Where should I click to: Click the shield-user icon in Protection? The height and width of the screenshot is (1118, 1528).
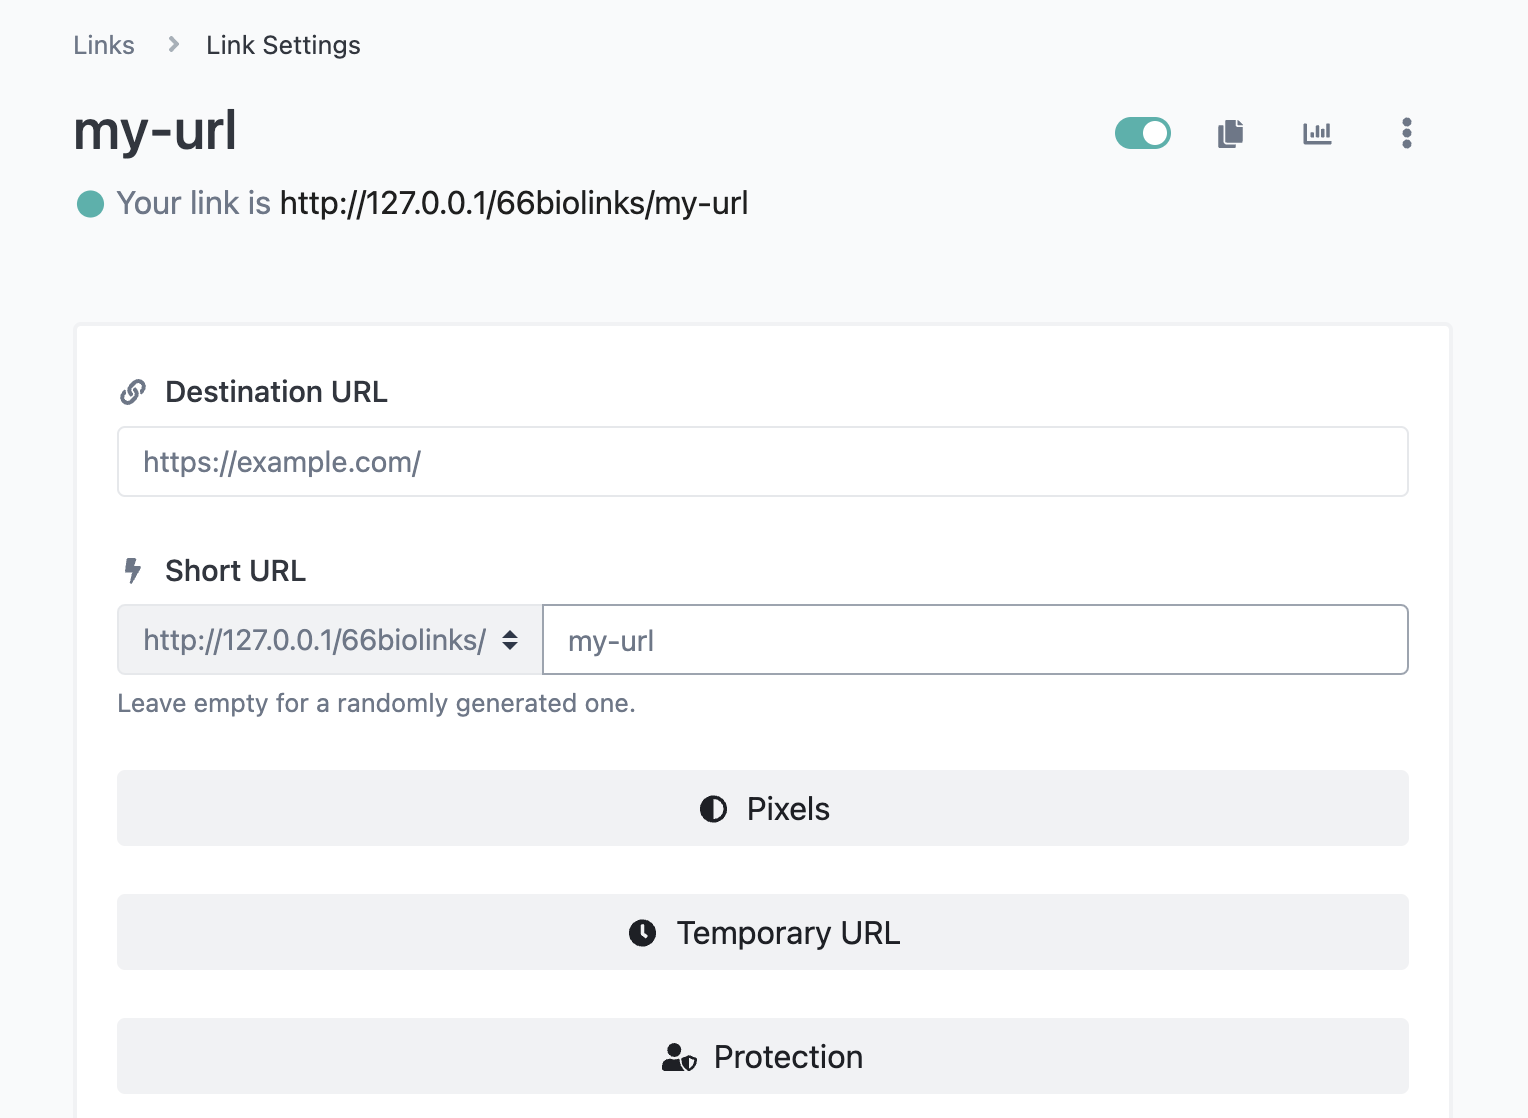[x=679, y=1057]
